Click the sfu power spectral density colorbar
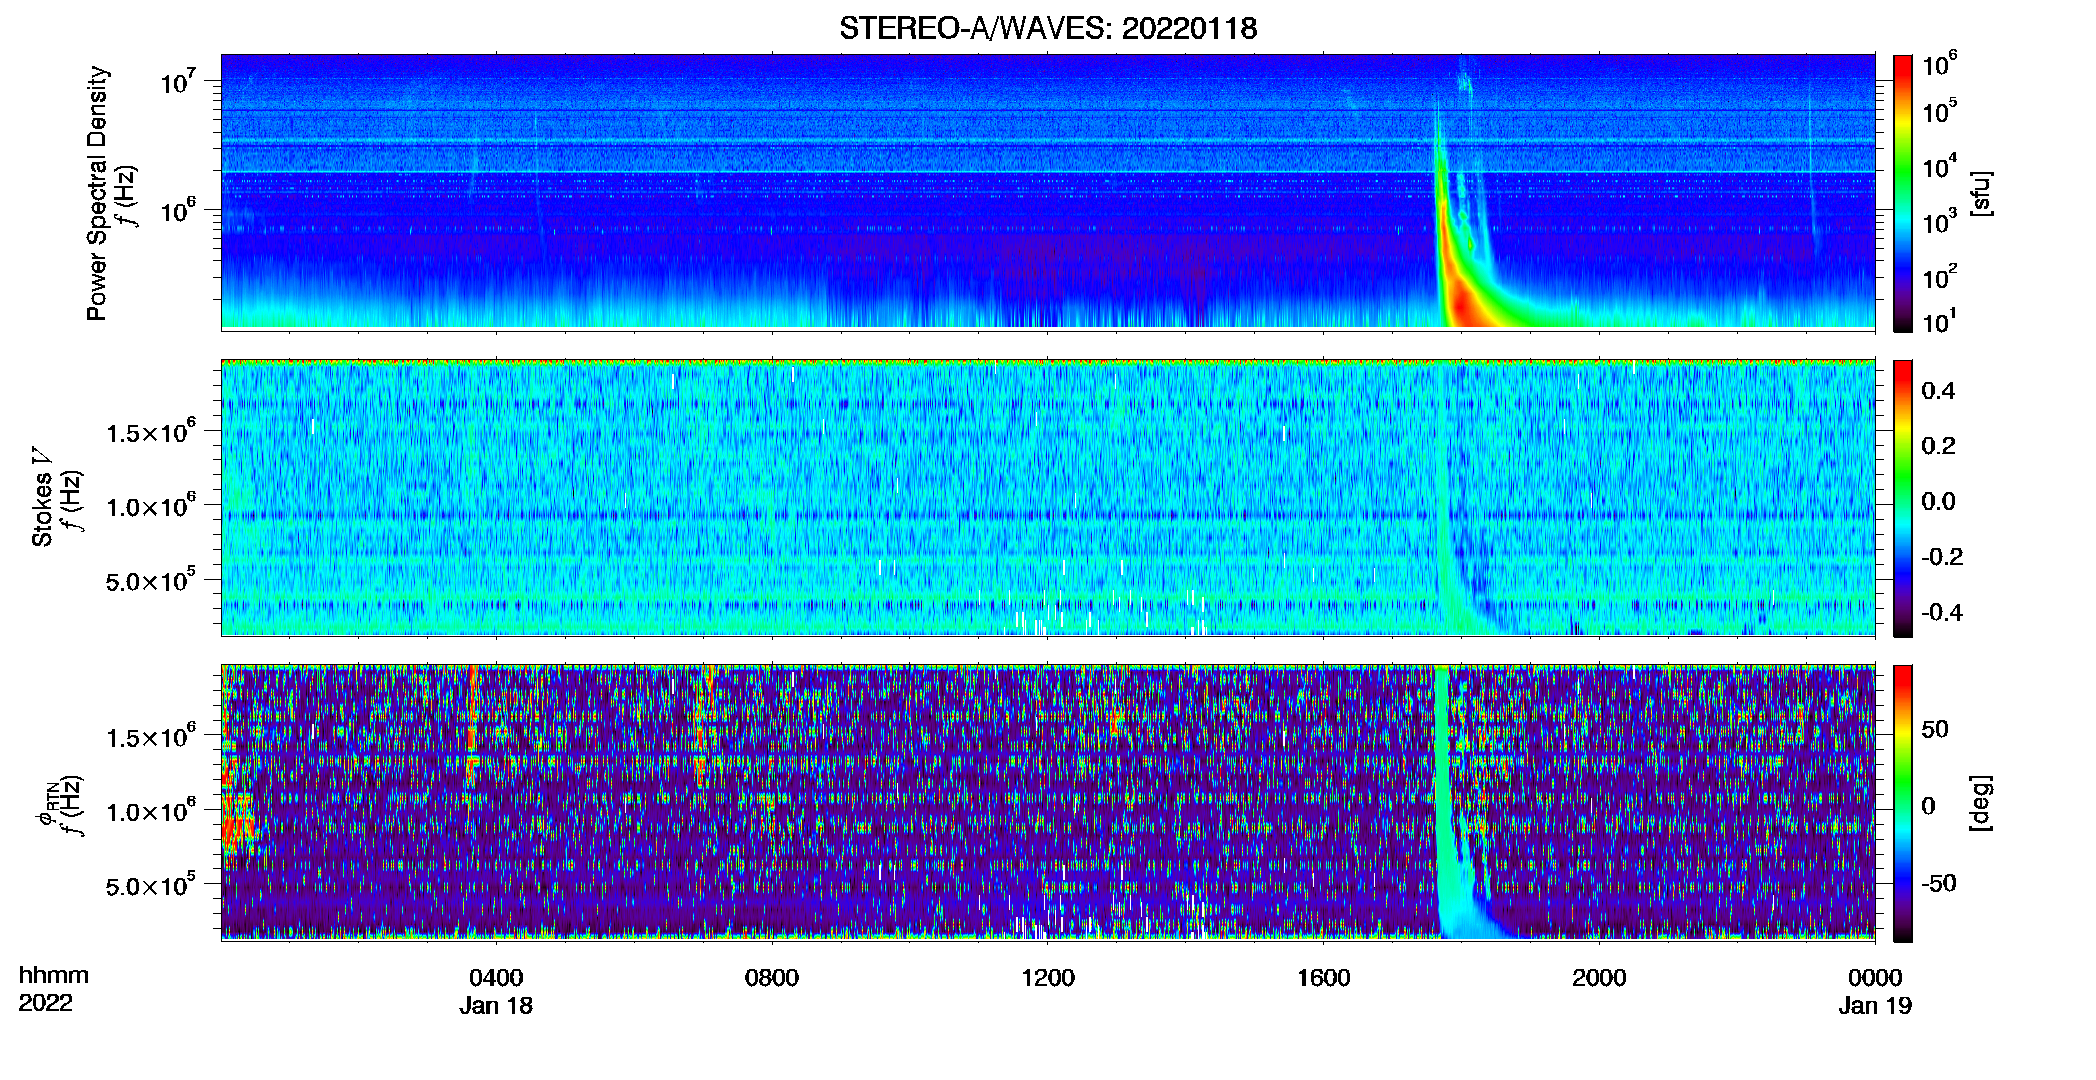The width and height of the screenshot is (2096, 1080). point(1902,193)
